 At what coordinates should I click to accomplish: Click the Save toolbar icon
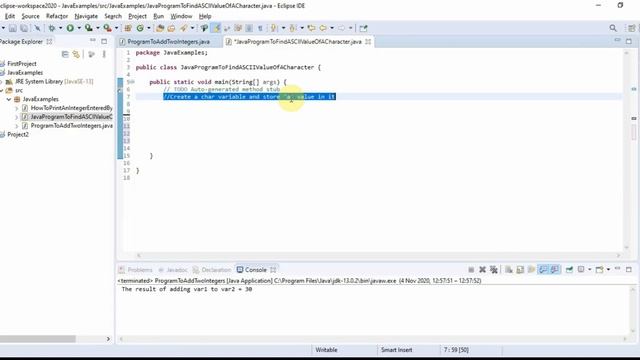[x=13, y=28]
